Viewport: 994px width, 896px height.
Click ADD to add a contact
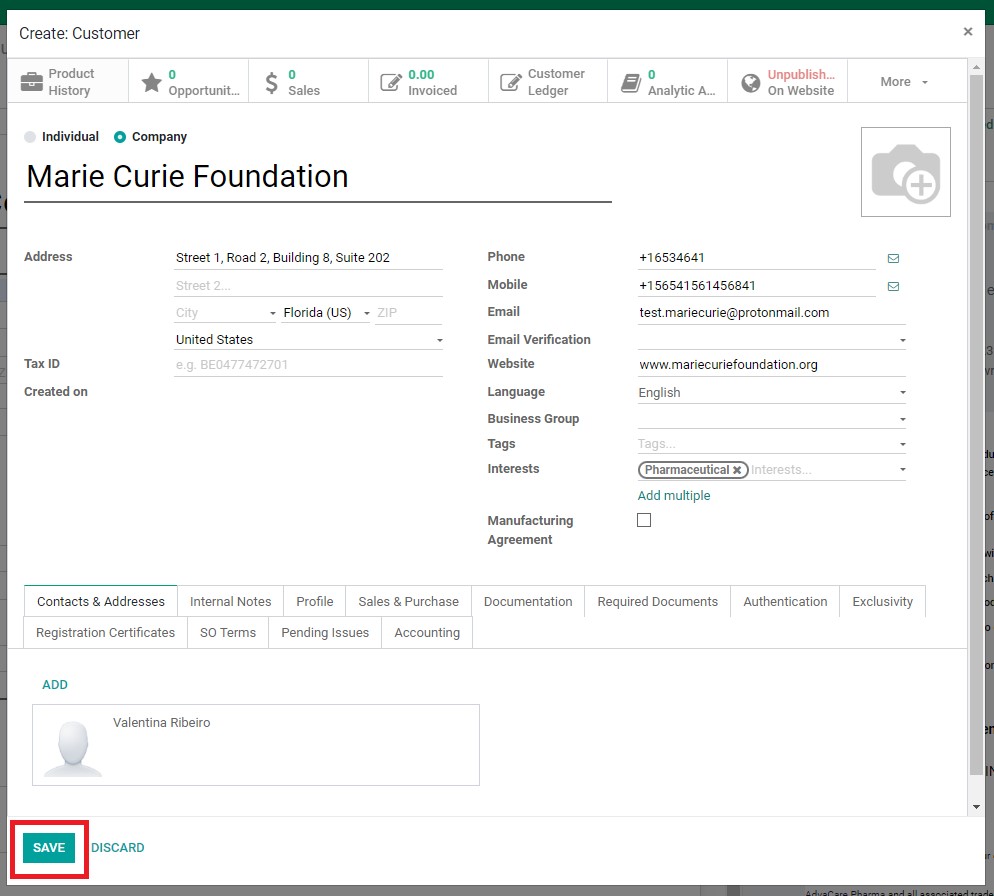[x=55, y=685]
